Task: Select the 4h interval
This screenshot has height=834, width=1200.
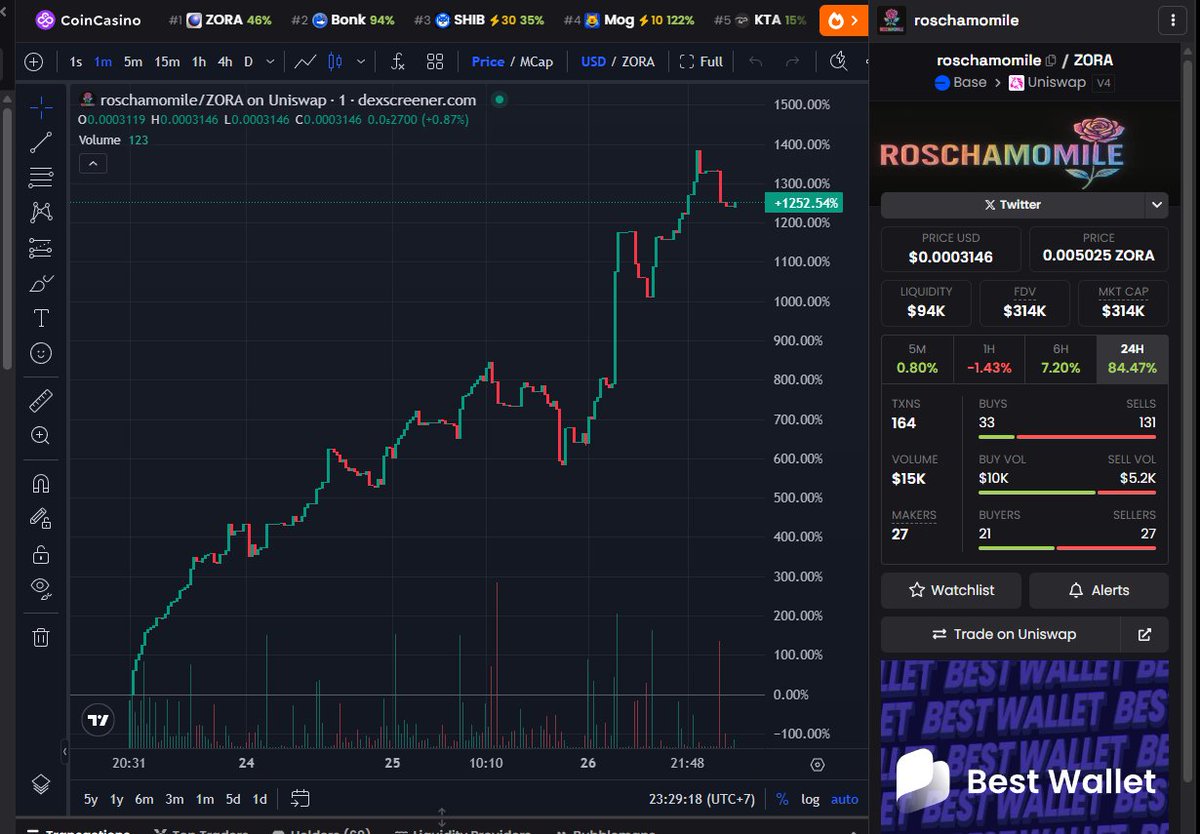Action: [x=225, y=62]
